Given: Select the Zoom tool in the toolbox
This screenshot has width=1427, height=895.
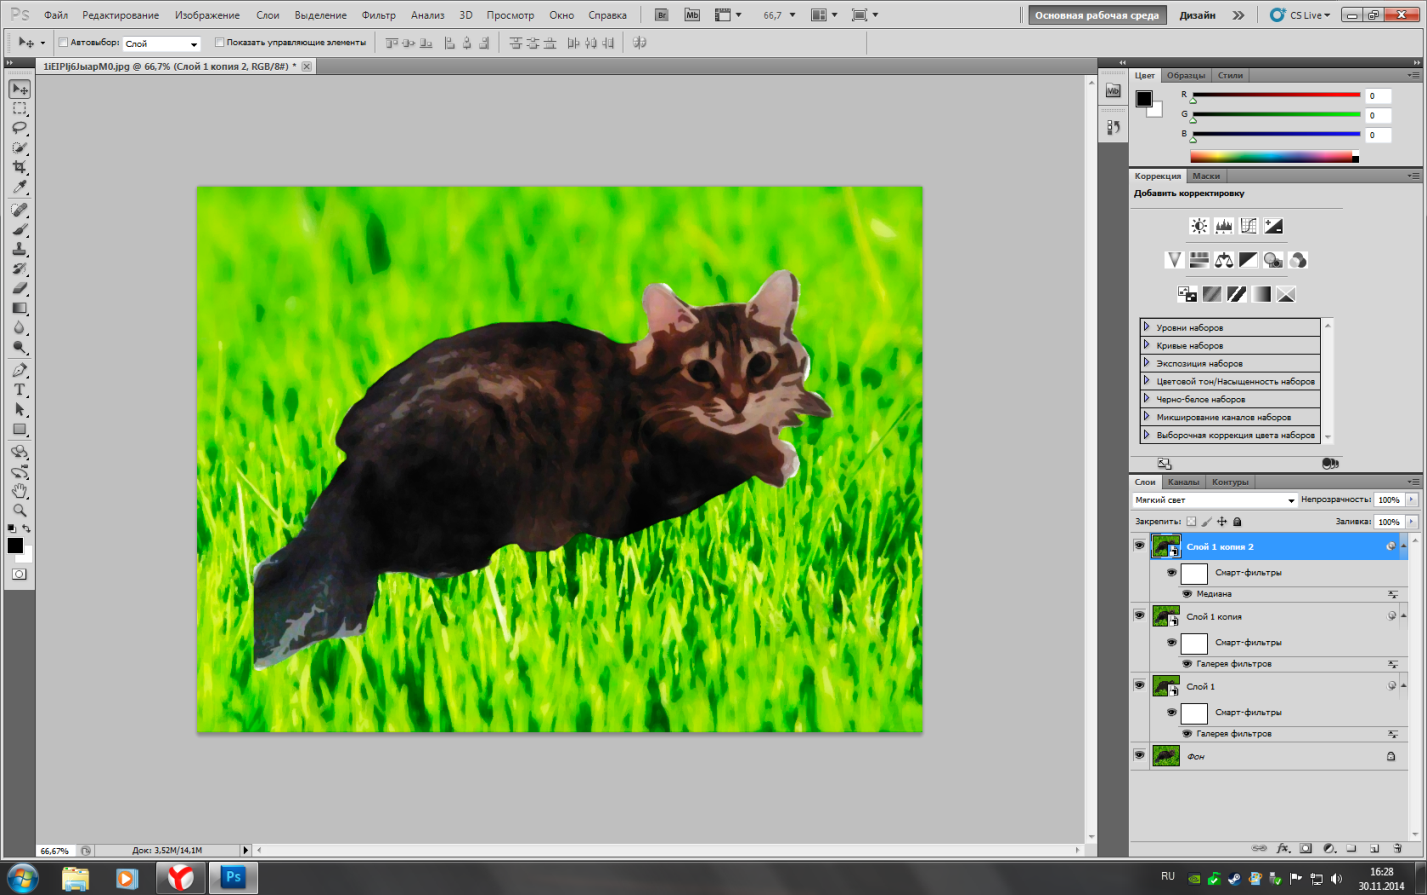Looking at the screenshot, I should pyautogui.click(x=19, y=511).
